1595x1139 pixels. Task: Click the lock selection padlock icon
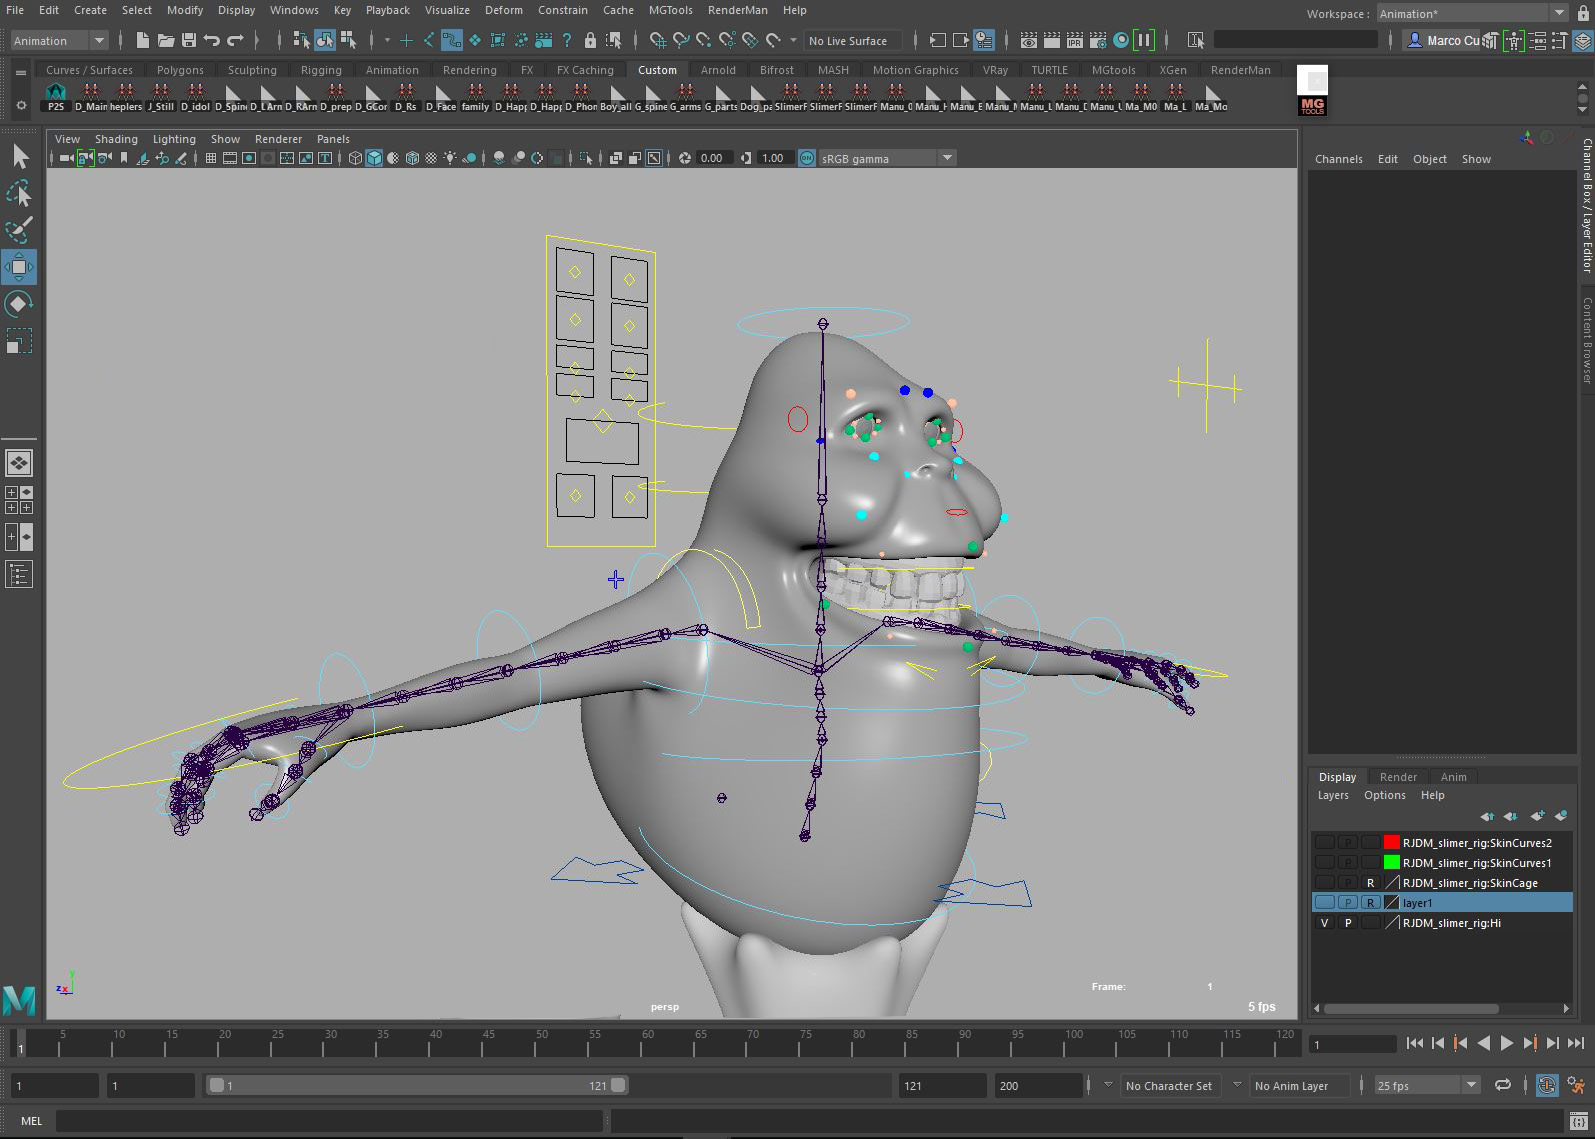coord(590,40)
